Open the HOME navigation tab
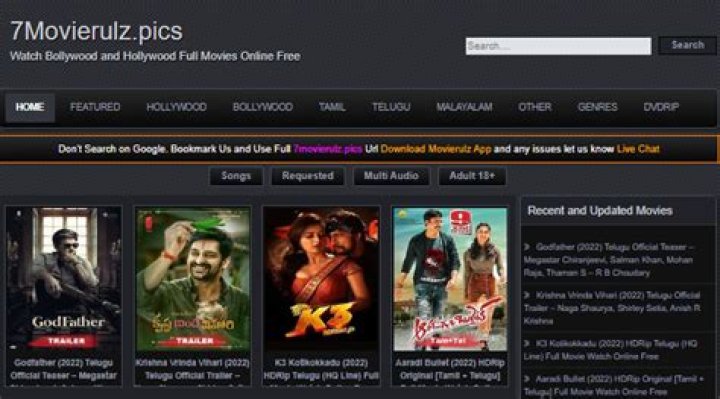 (30, 107)
